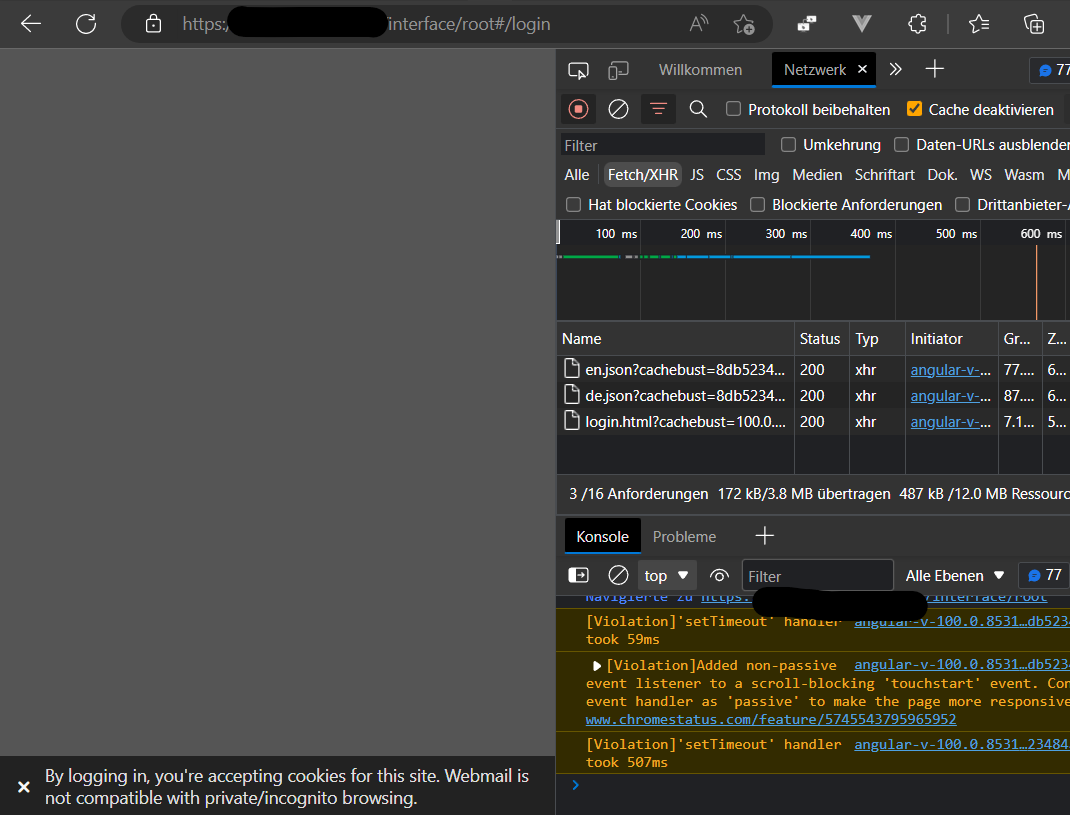Add page to favorites star icon
This screenshot has width=1070, height=815.
pyautogui.click(x=743, y=24)
